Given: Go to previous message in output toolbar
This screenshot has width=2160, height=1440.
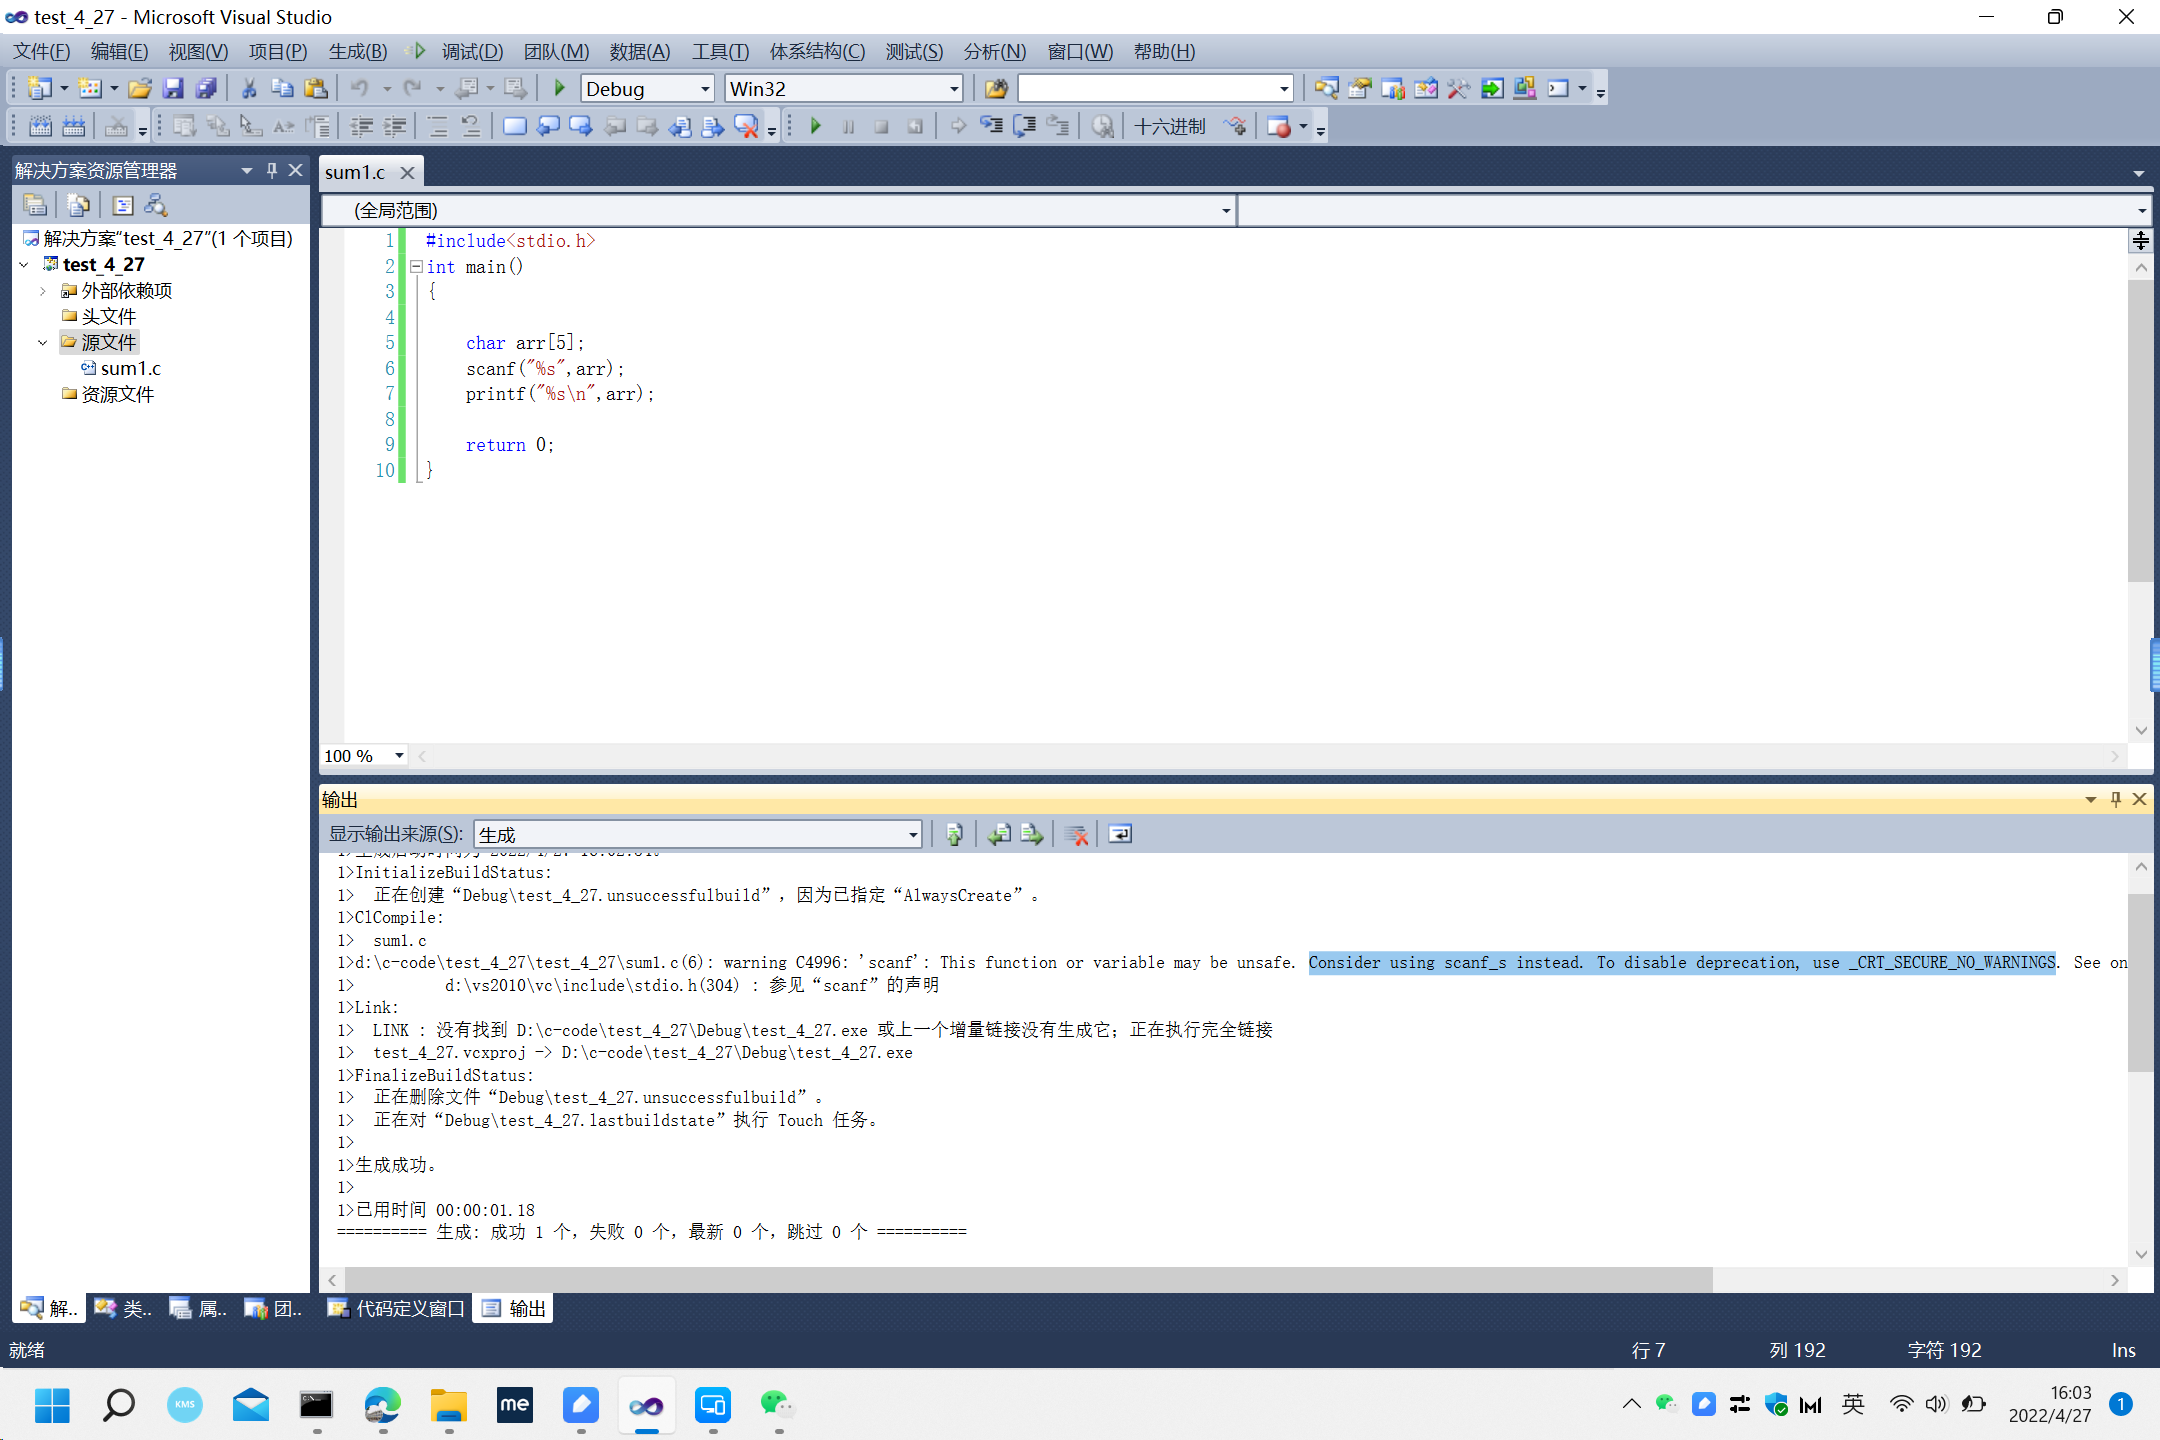Looking at the screenshot, I should pos(999,834).
